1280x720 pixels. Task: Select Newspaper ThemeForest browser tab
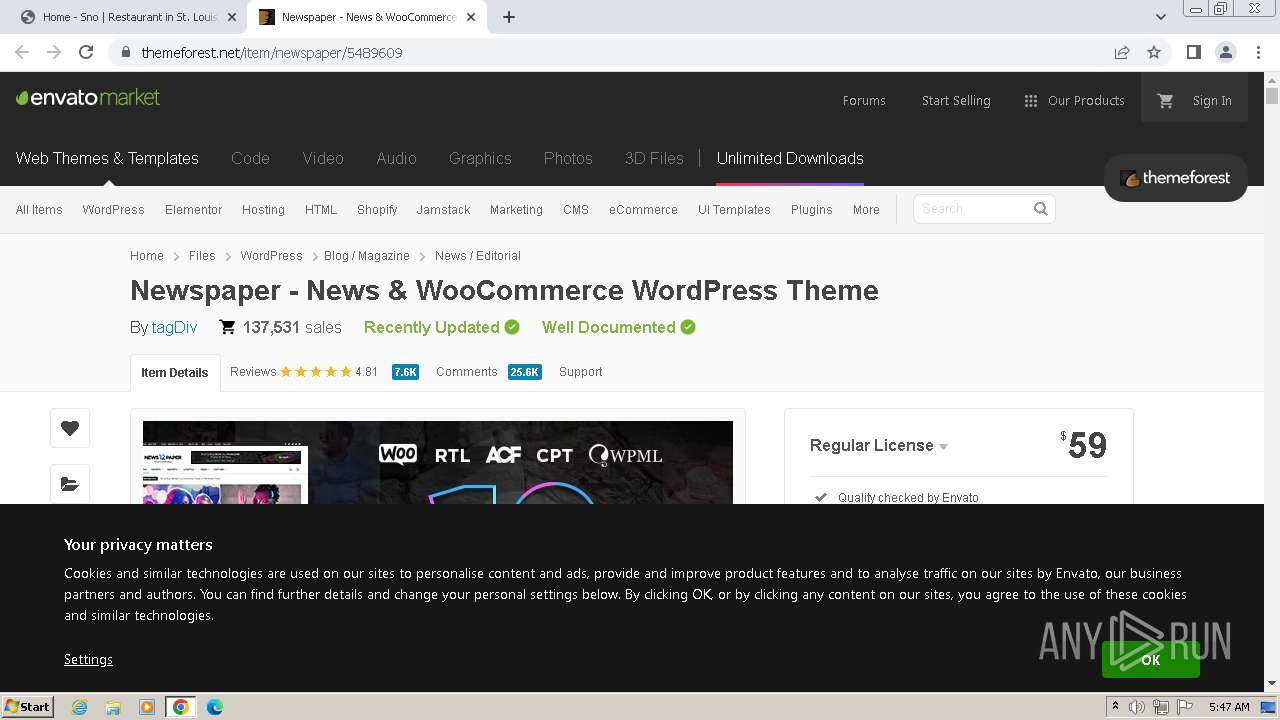click(369, 17)
